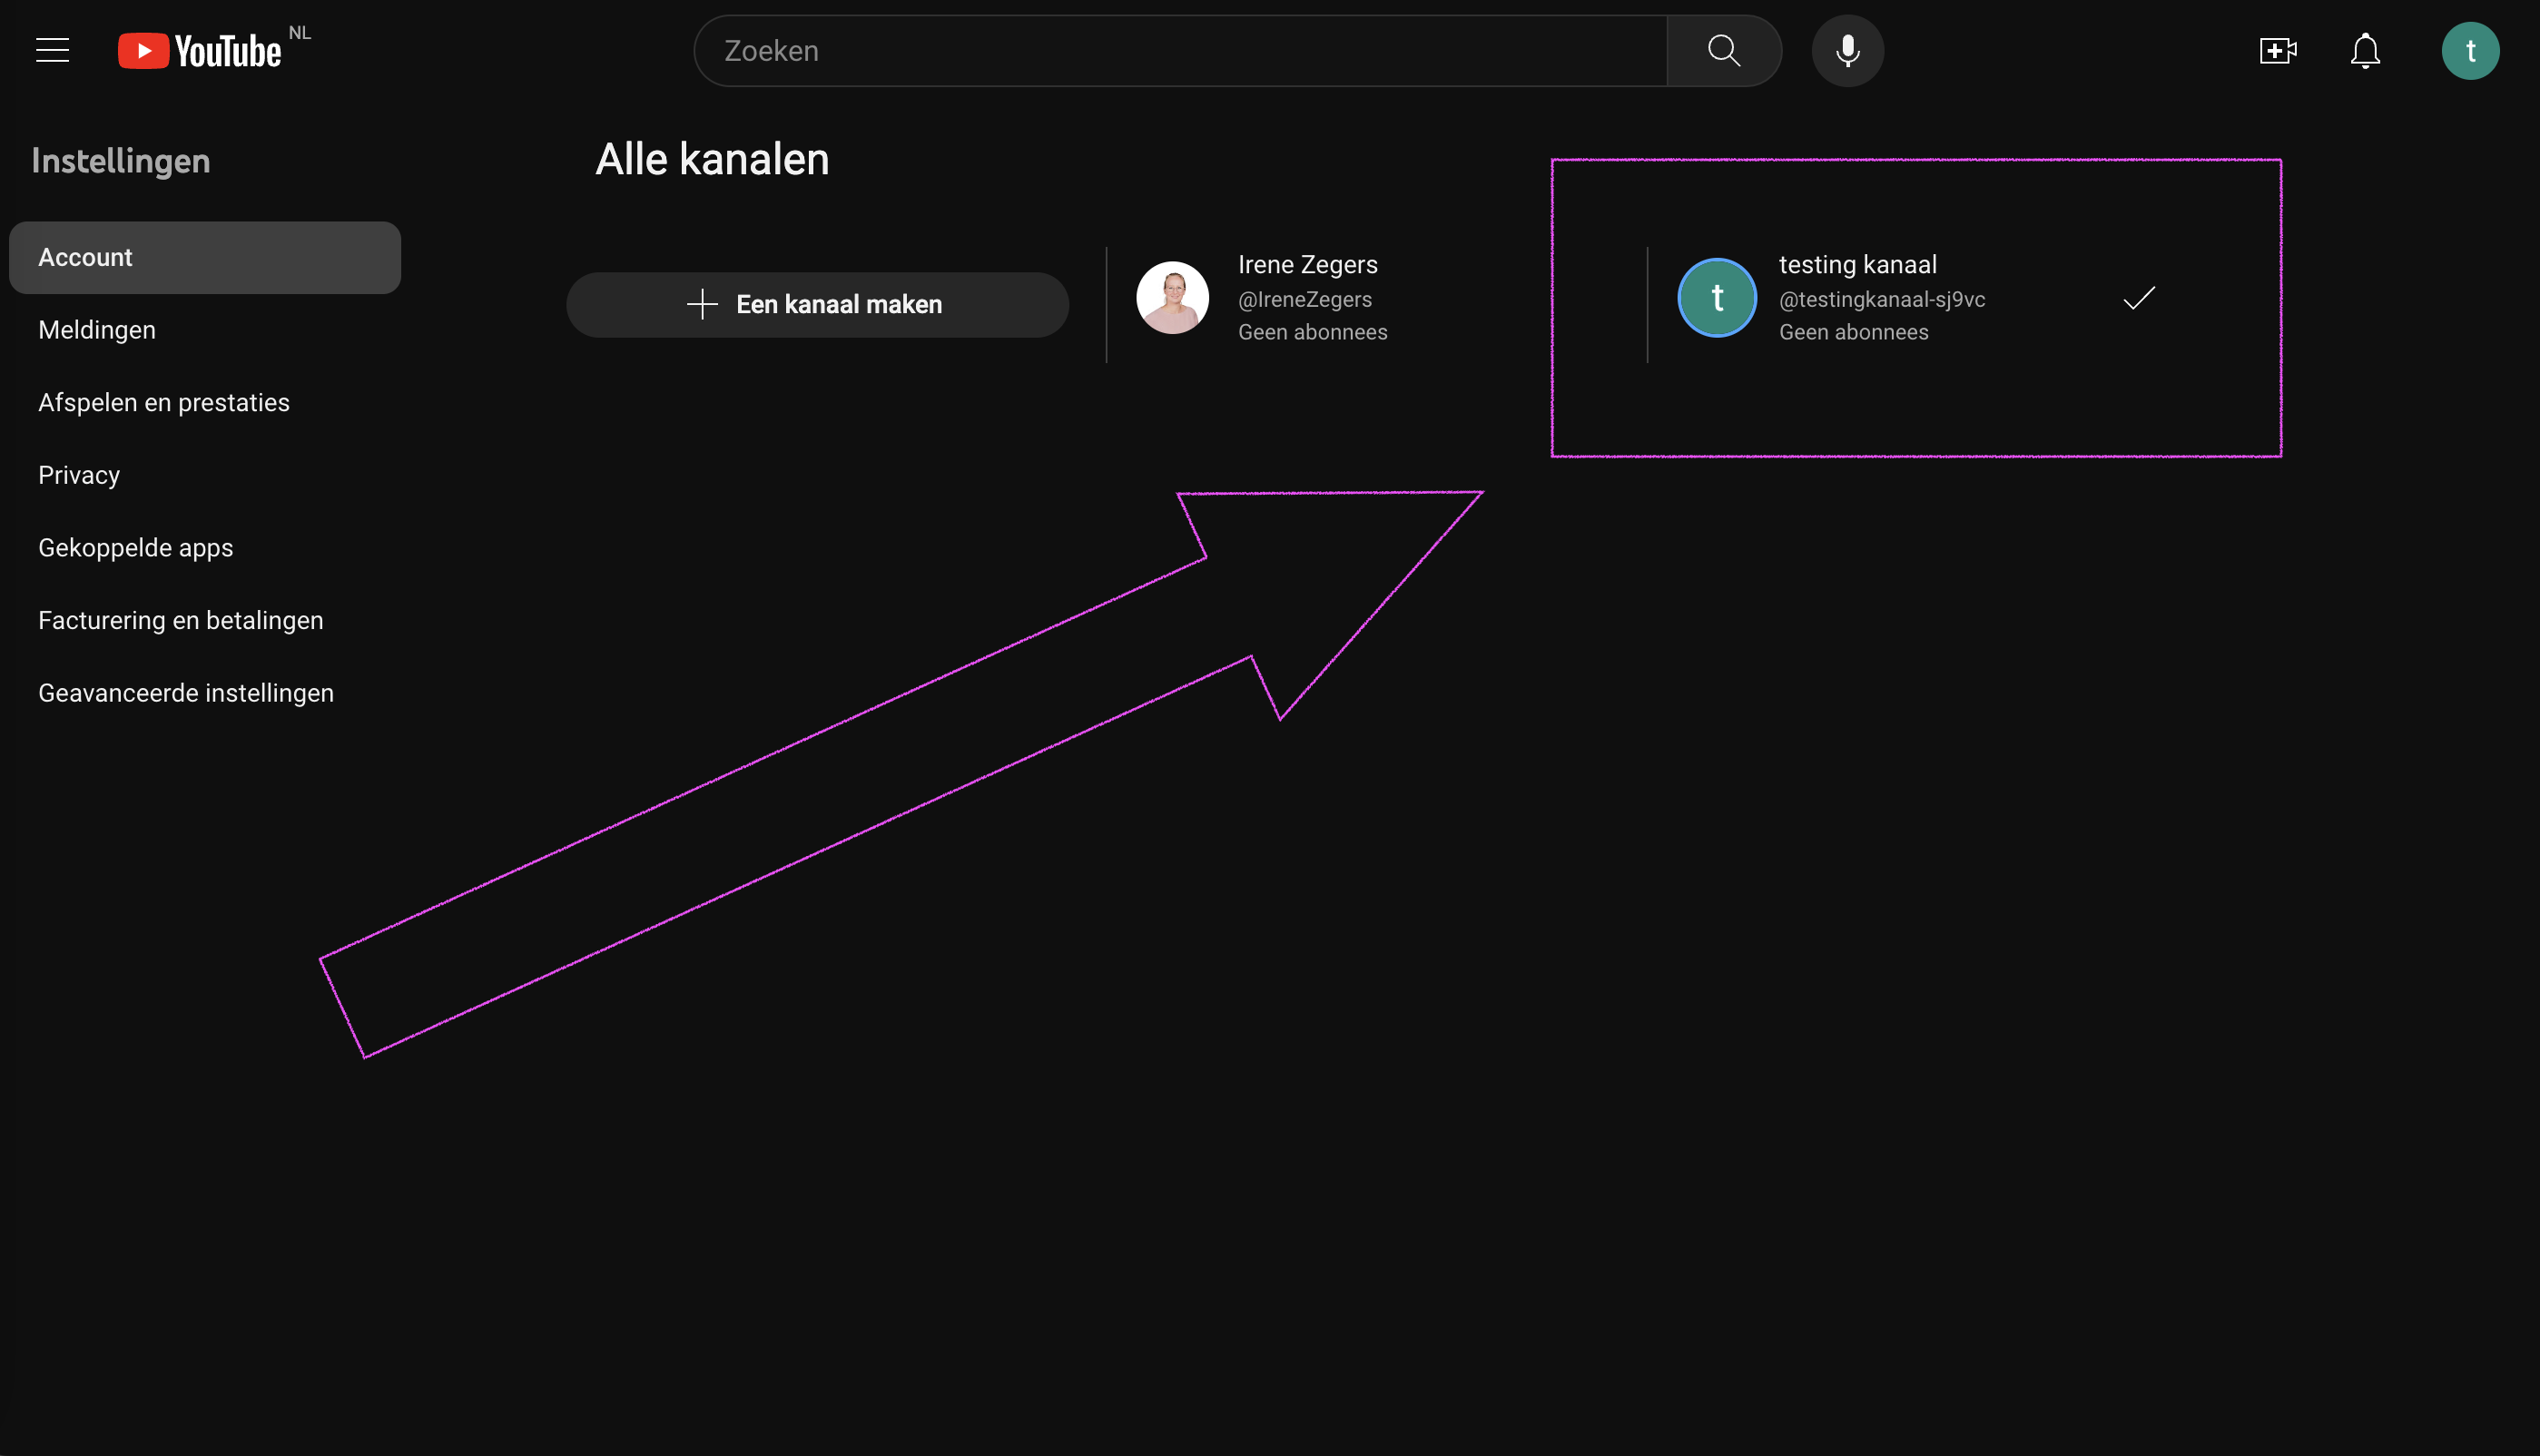Open Gekoppelde apps settings

(205, 548)
